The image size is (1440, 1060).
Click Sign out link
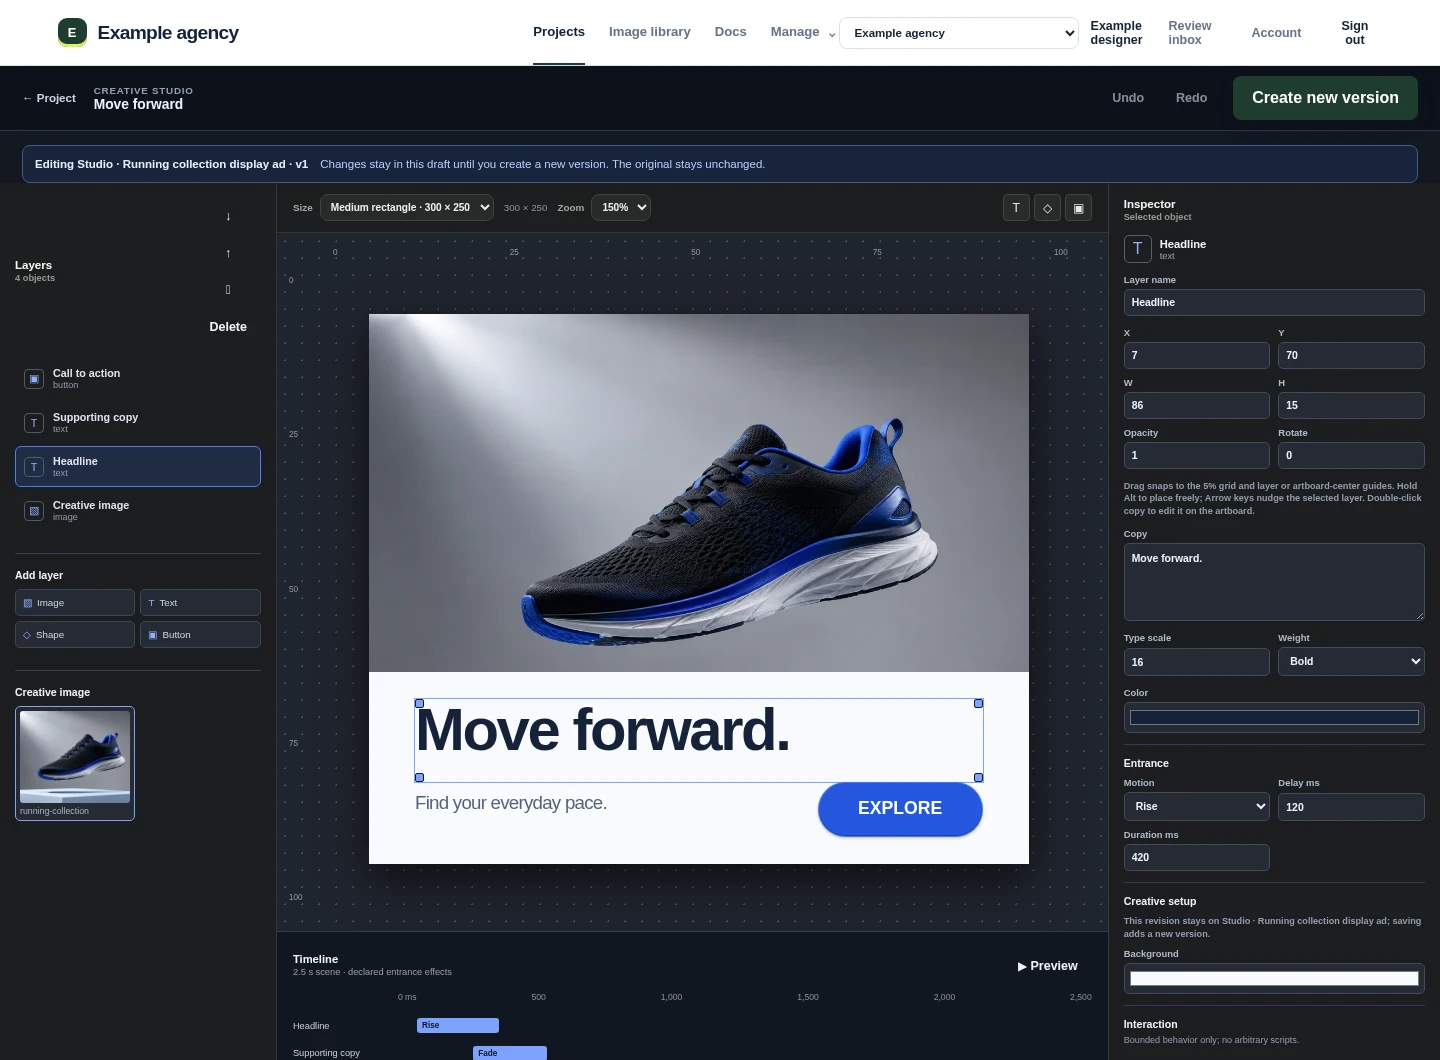tap(1355, 33)
